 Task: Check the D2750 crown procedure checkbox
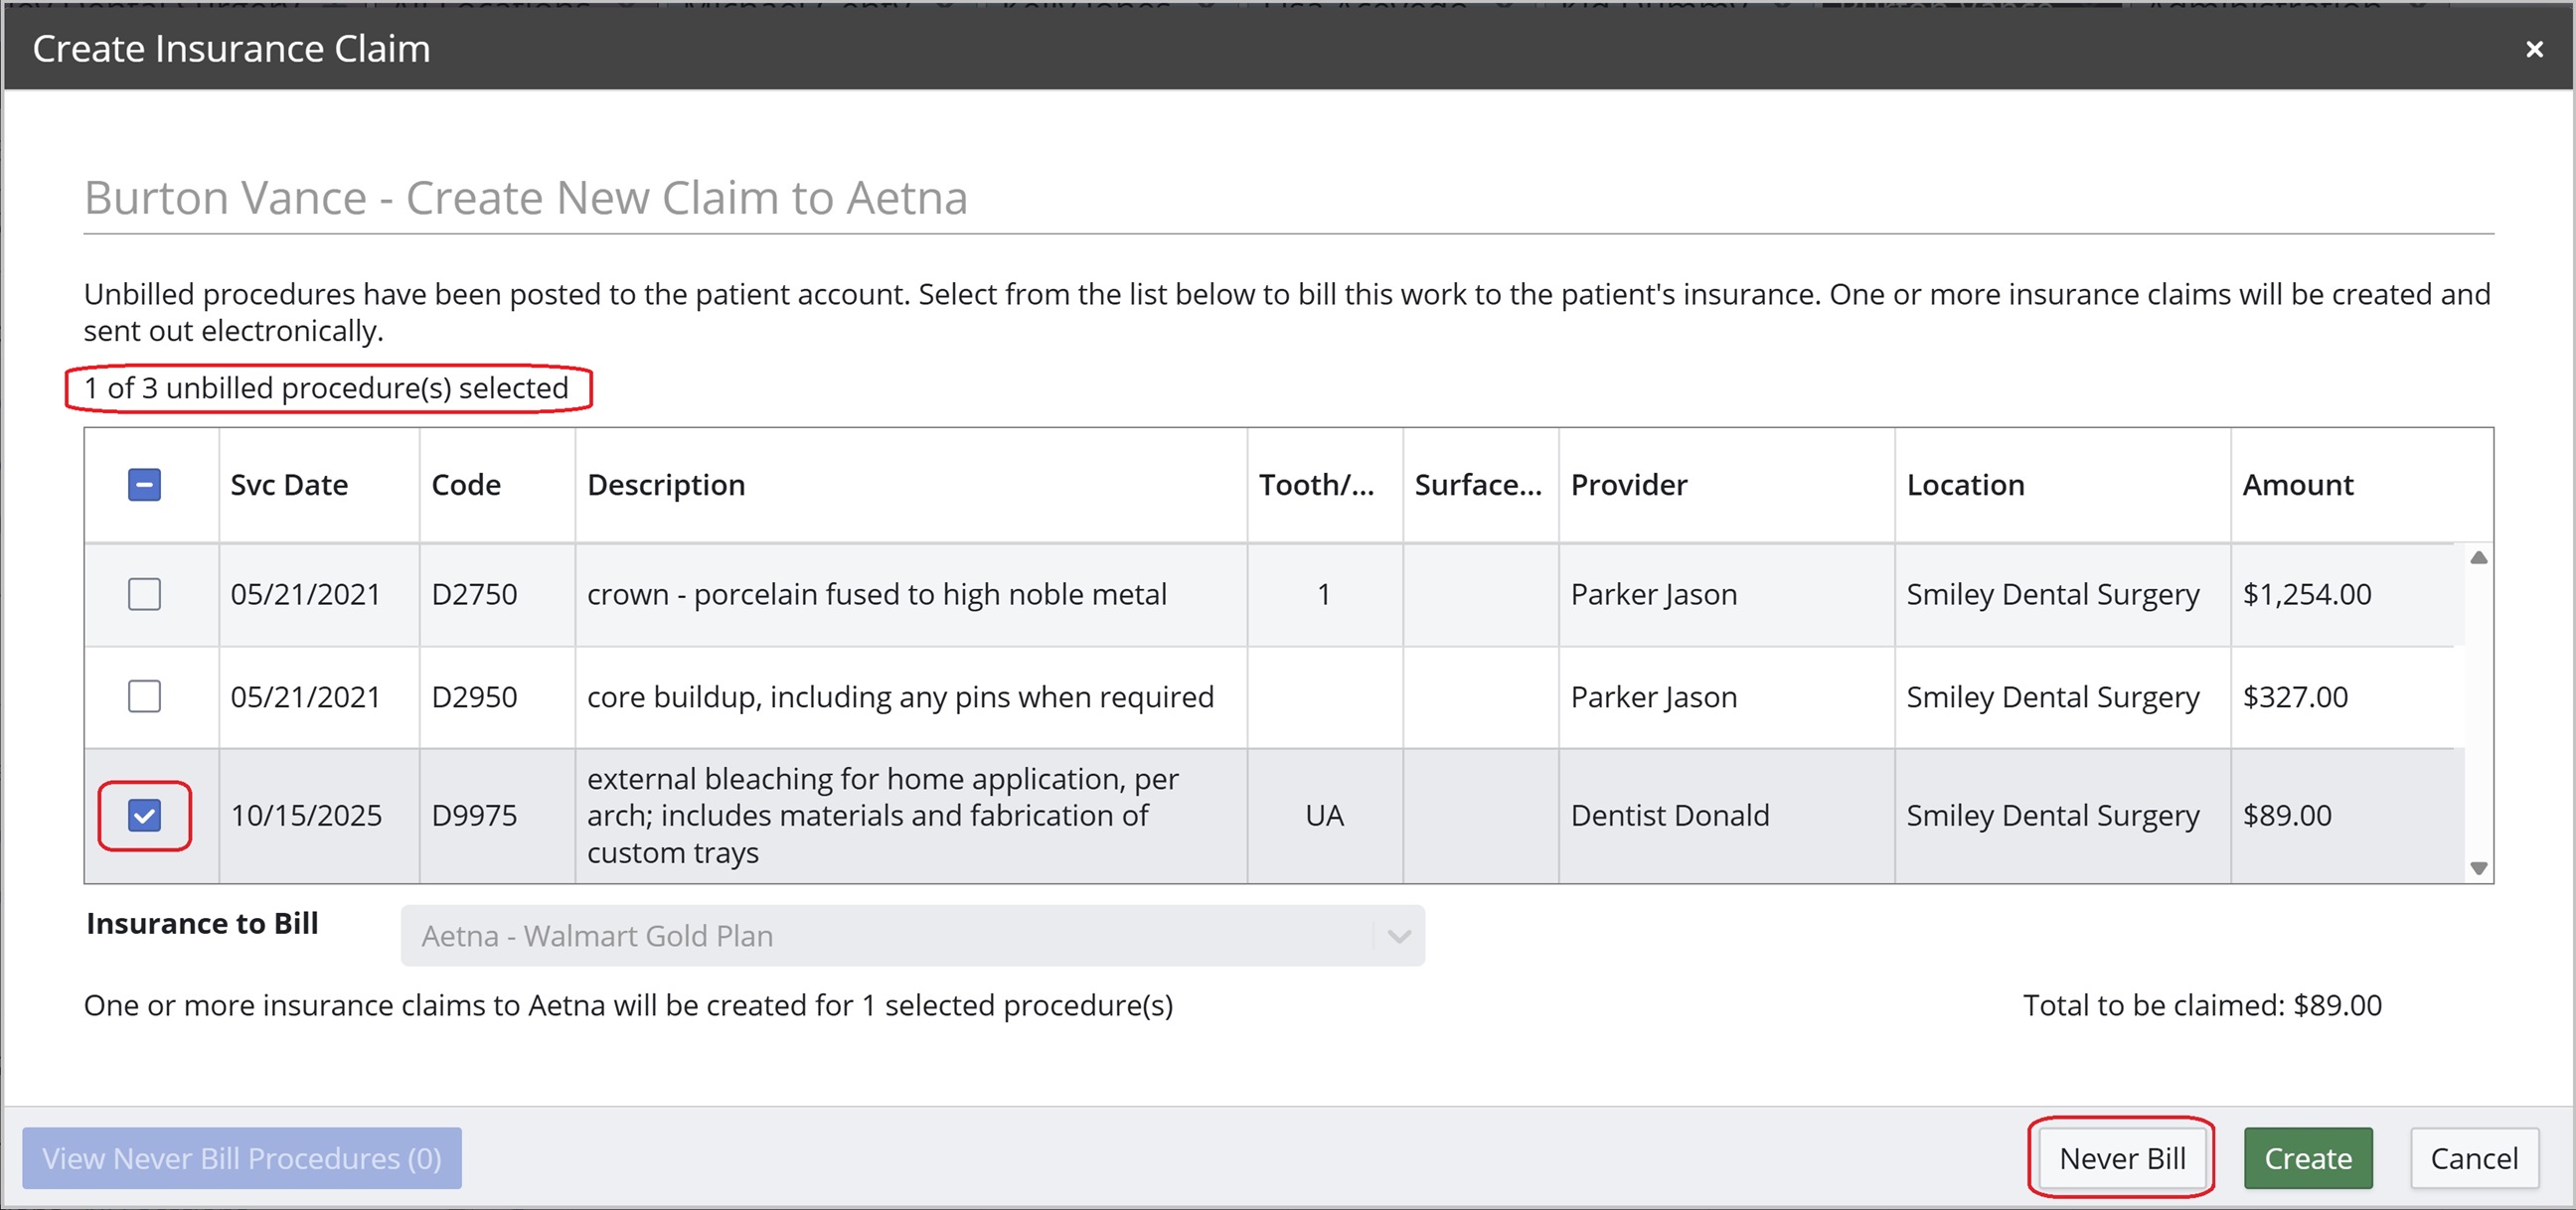point(144,594)
